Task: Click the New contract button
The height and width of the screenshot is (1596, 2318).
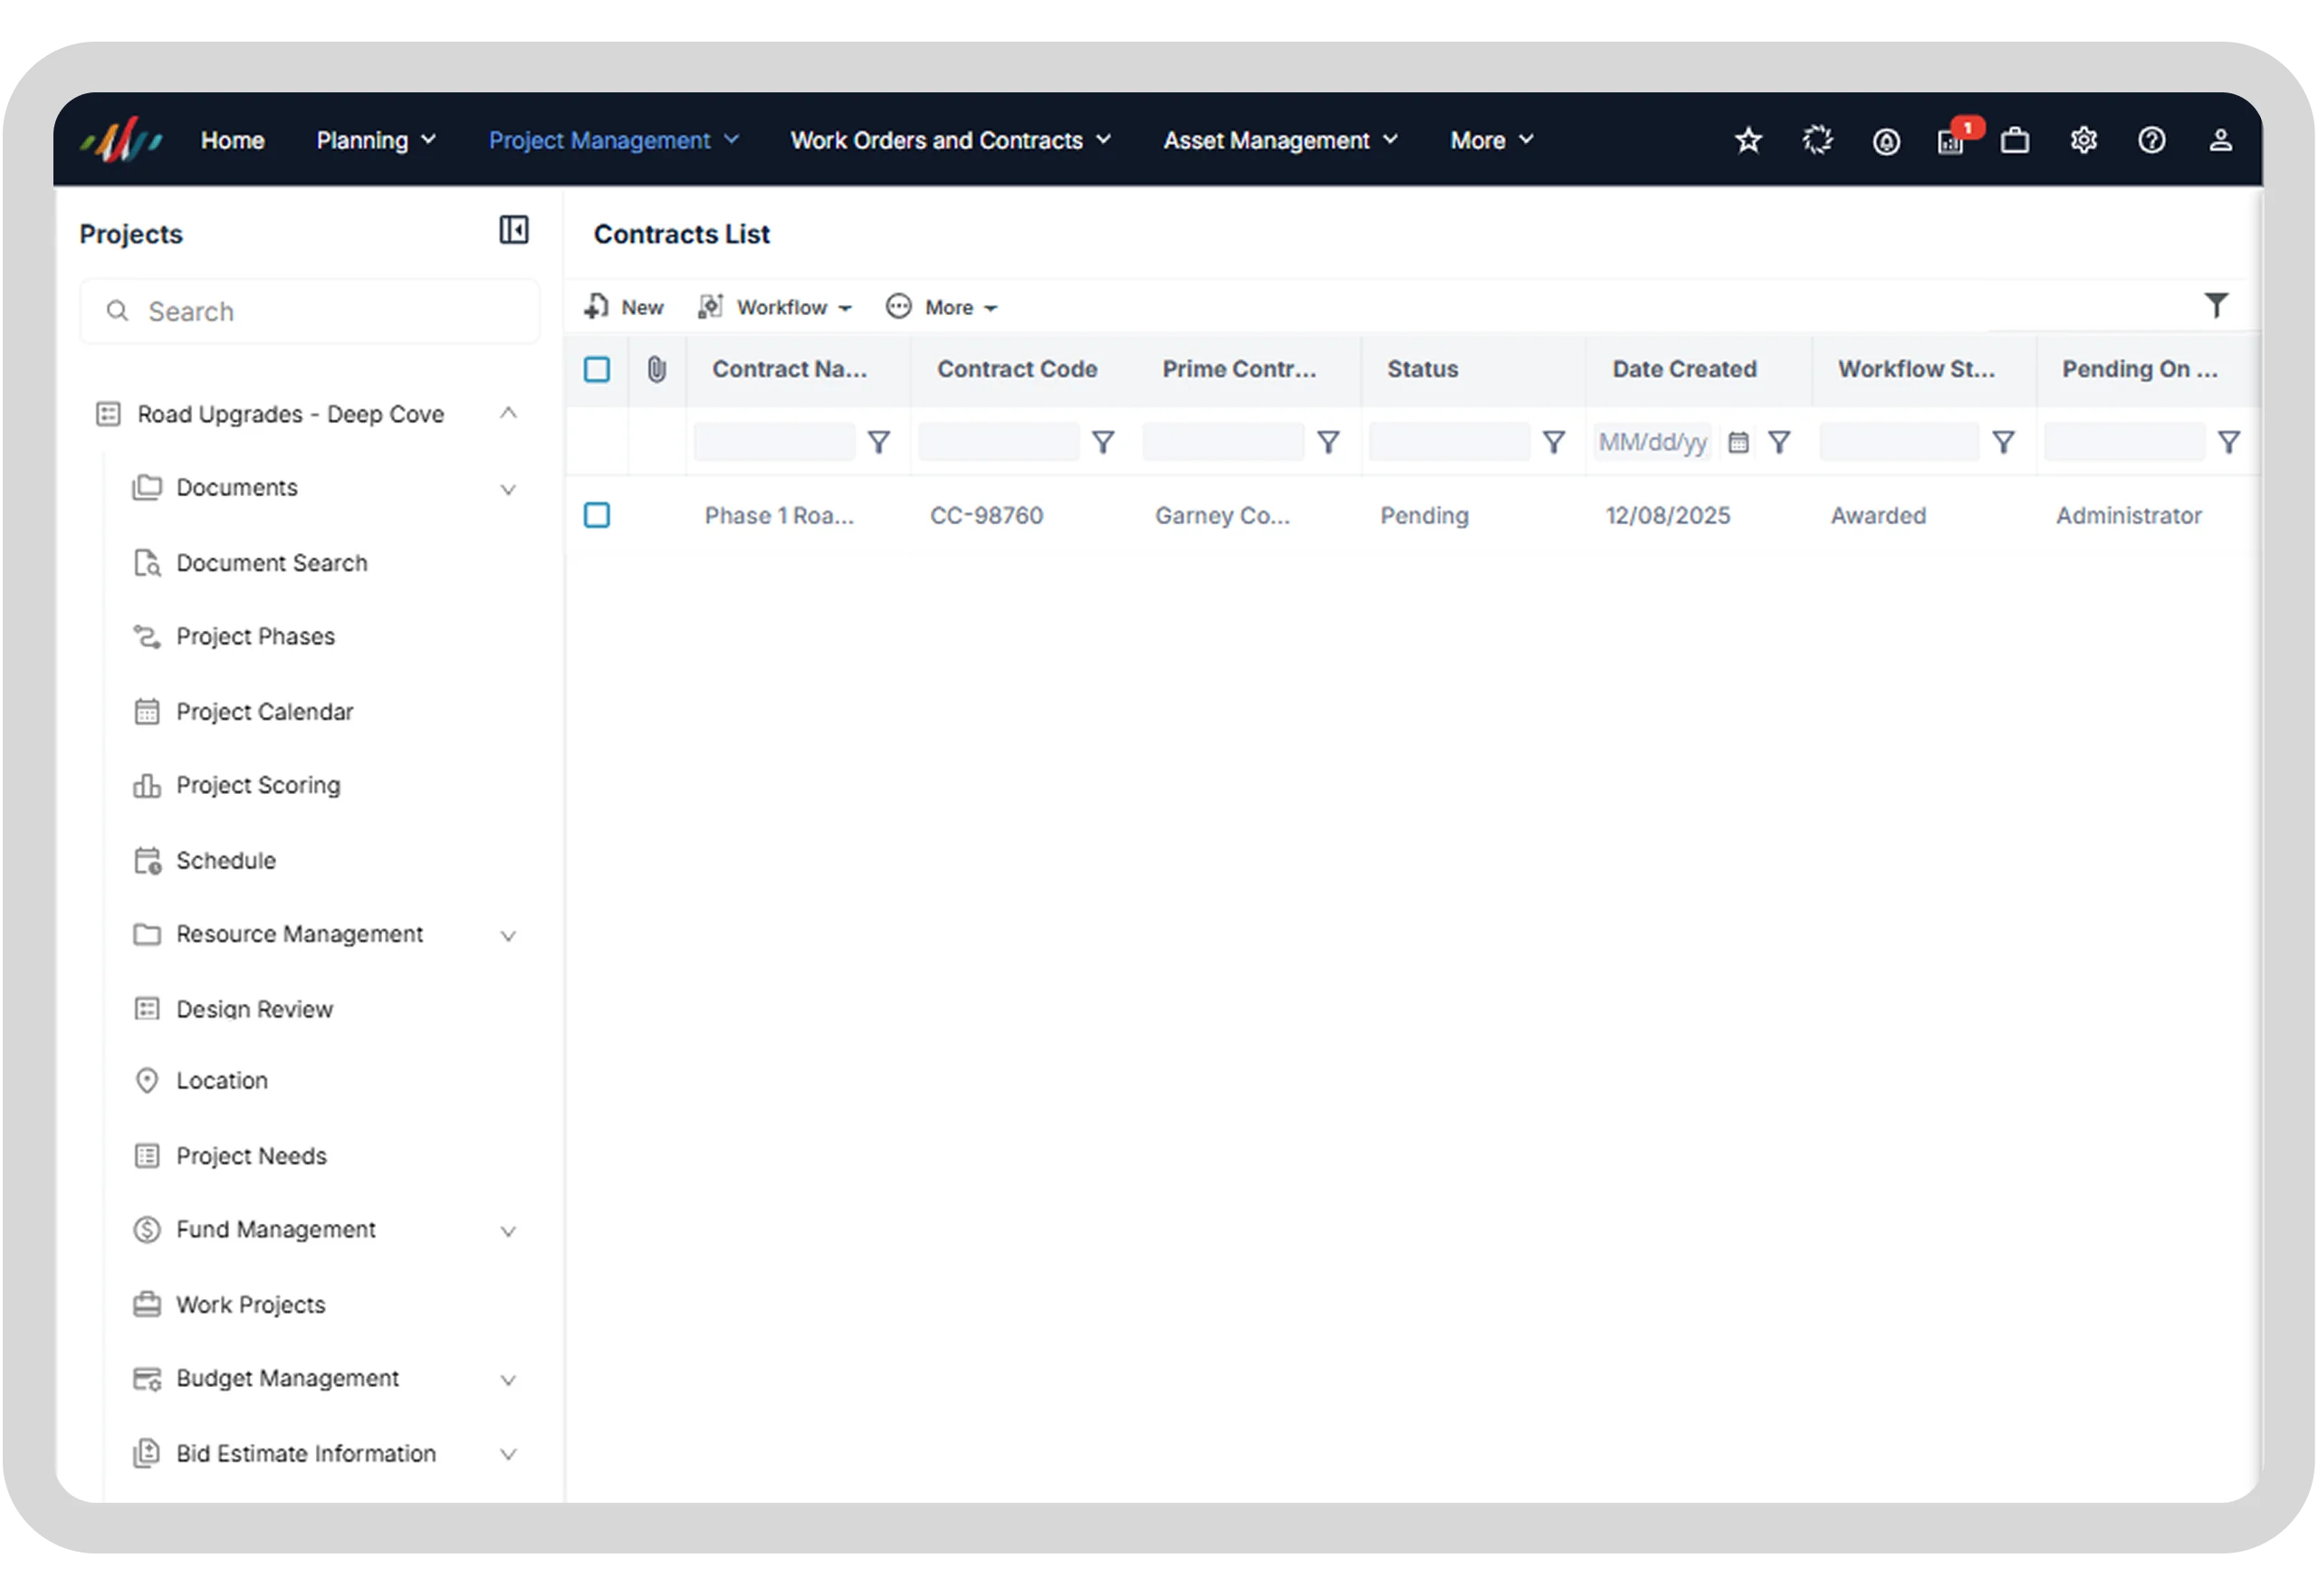Action: coord(623,307)
